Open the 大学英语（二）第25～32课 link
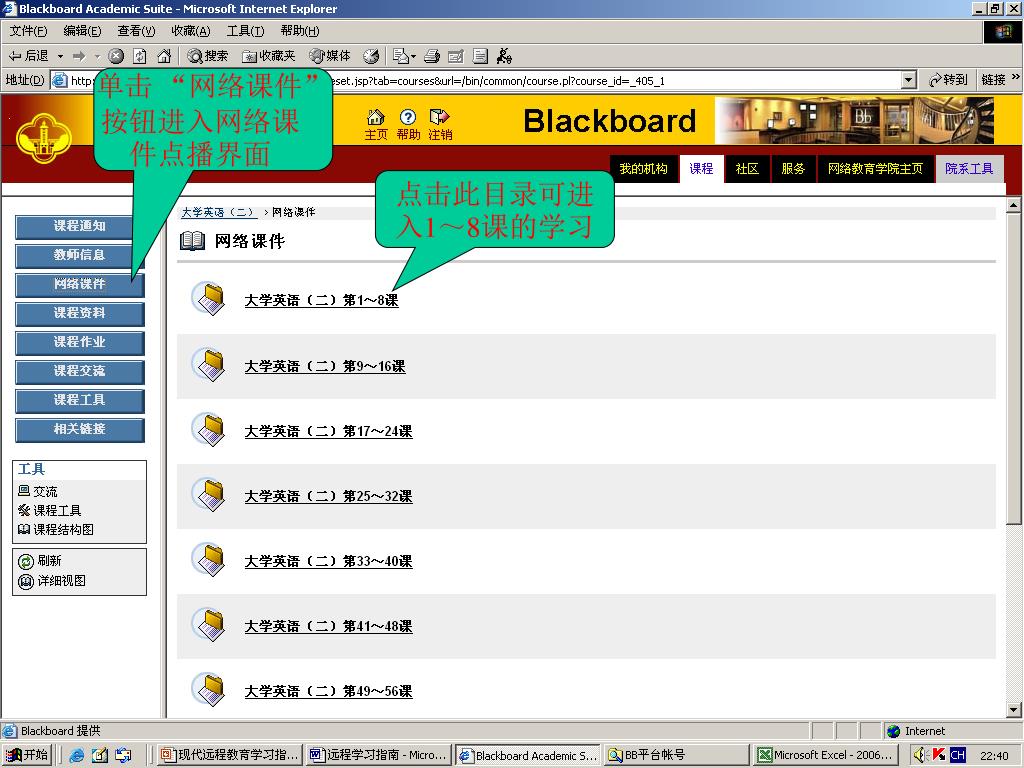The width and height of the screenshot is (1024, 768). [328, 496]
